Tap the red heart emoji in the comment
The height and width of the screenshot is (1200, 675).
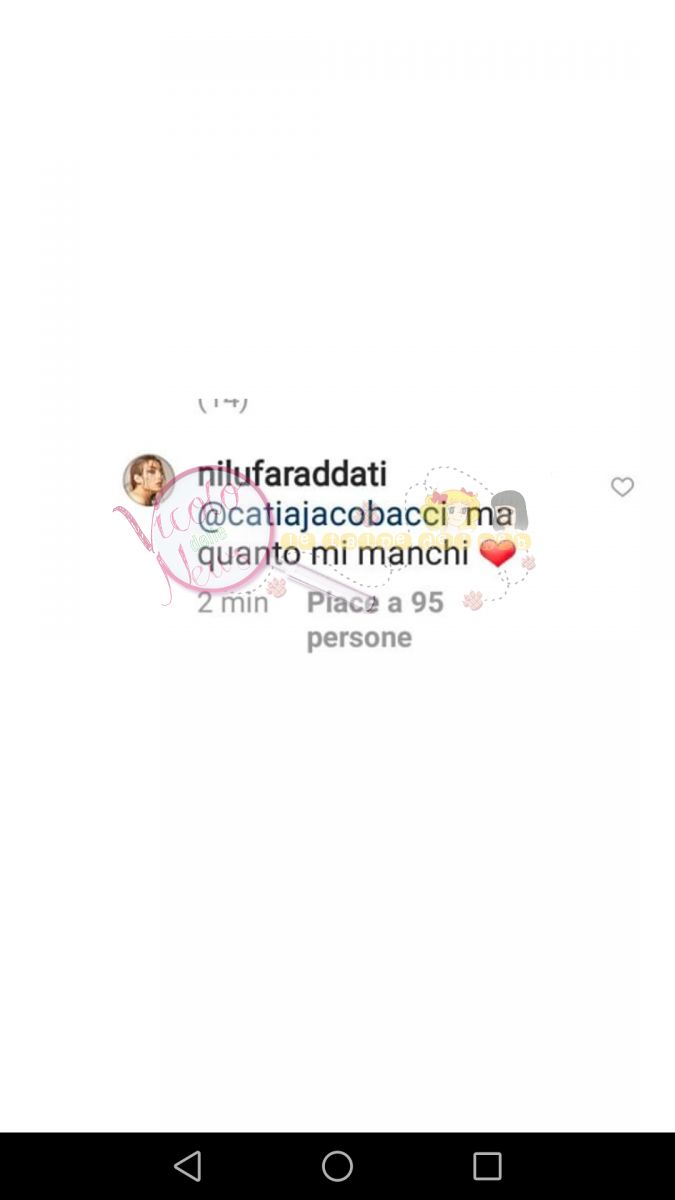click(x=497, y=553)
